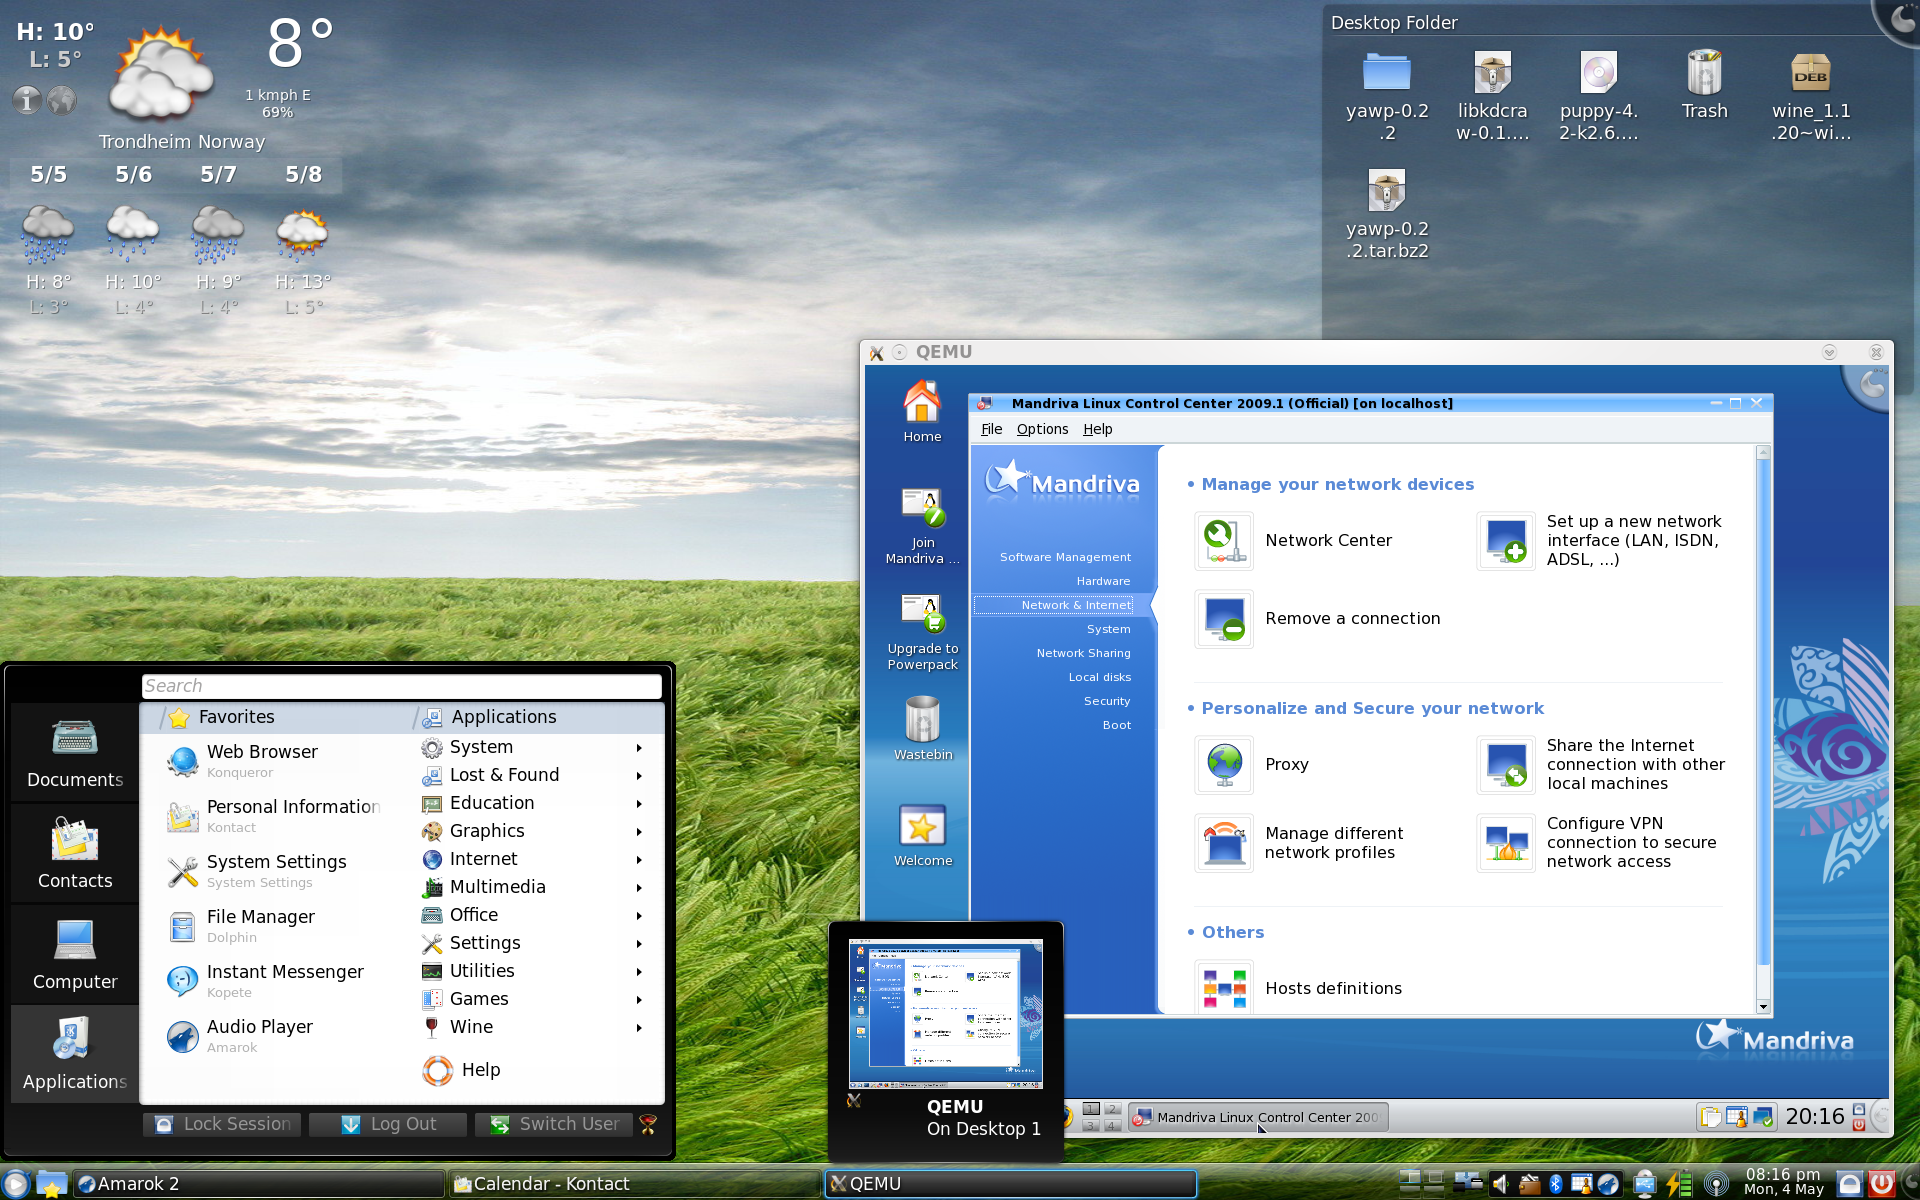Image resolution: width=1920 pixels, height=1200 pixels.
Task: Open Manage different network profiles icon
Action: [1224, 843]
